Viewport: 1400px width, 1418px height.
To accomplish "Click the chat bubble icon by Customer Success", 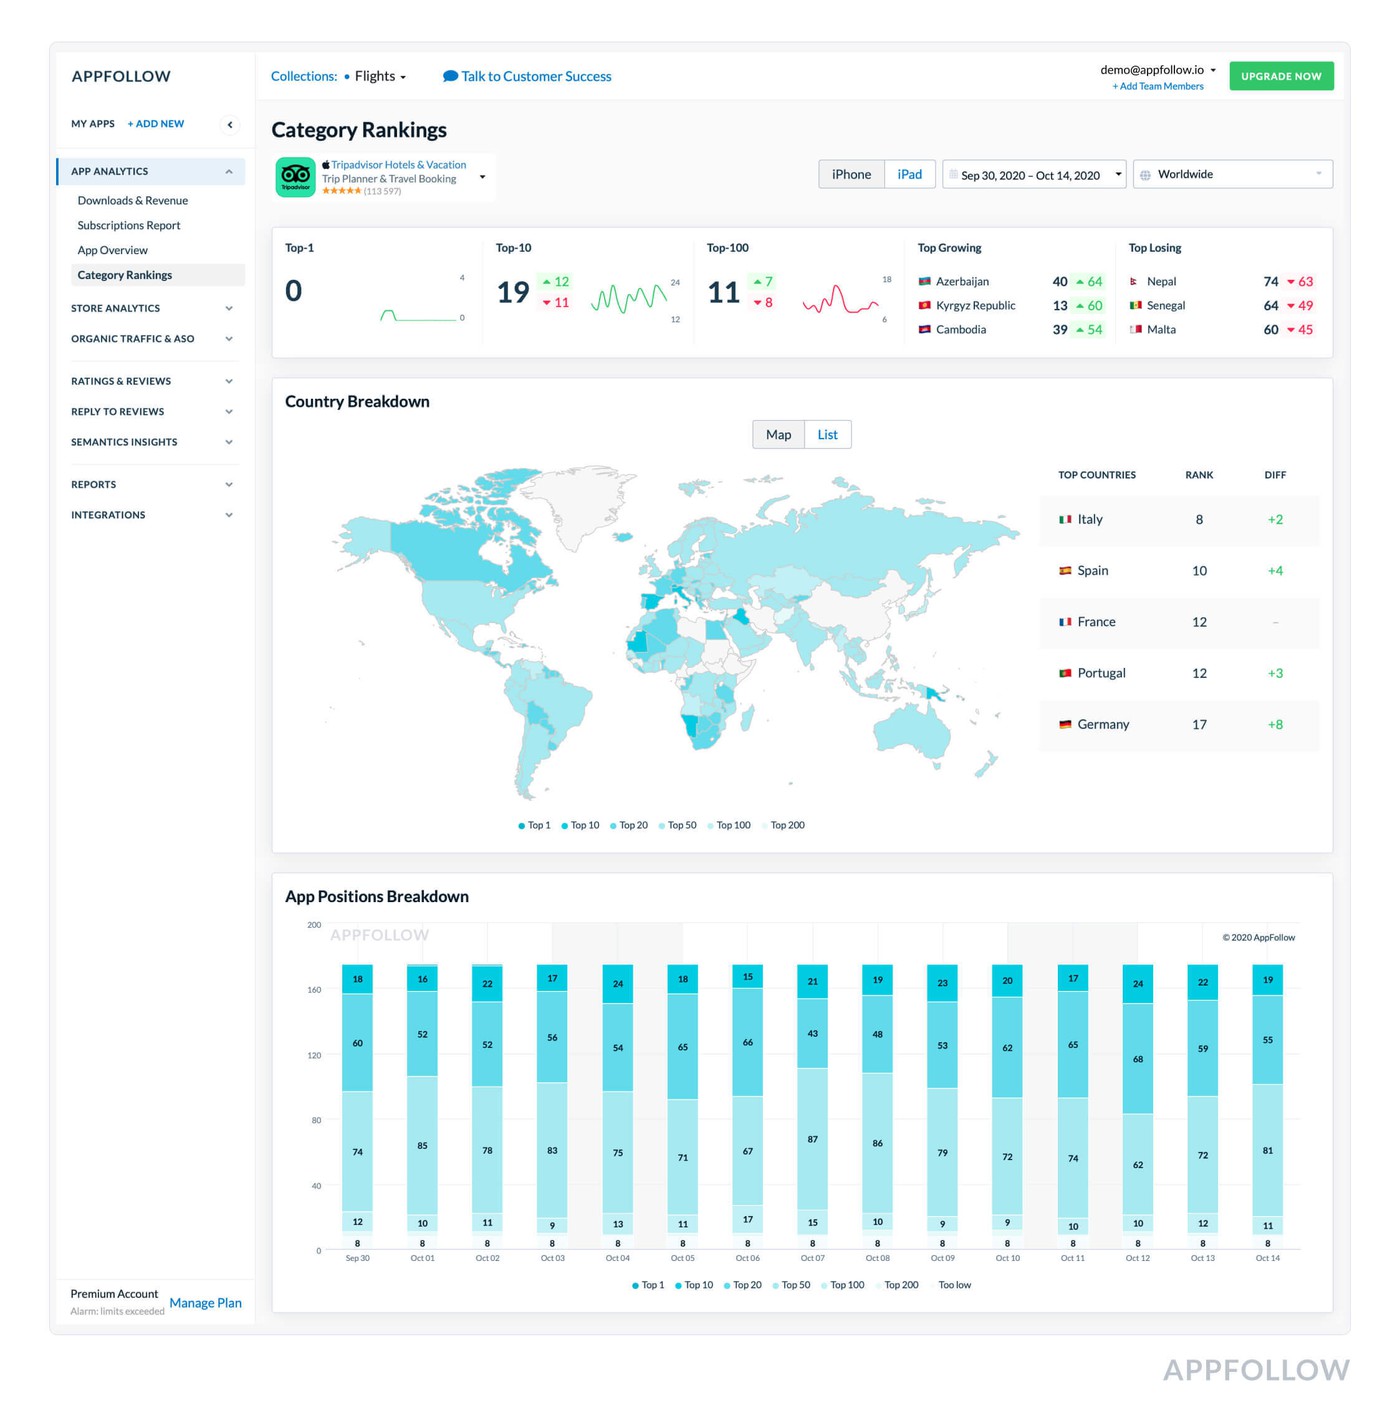I will (x=450, y=76).
